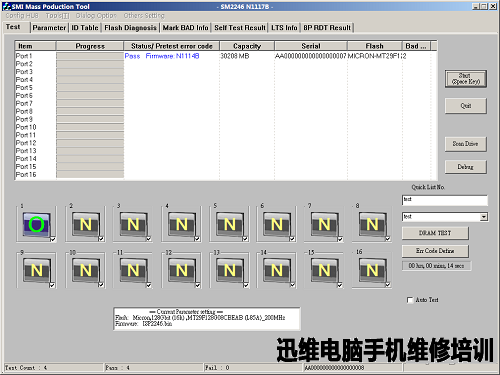Click port 16 N status icon
Screen dimensions: 500x375
click(373, 270)
